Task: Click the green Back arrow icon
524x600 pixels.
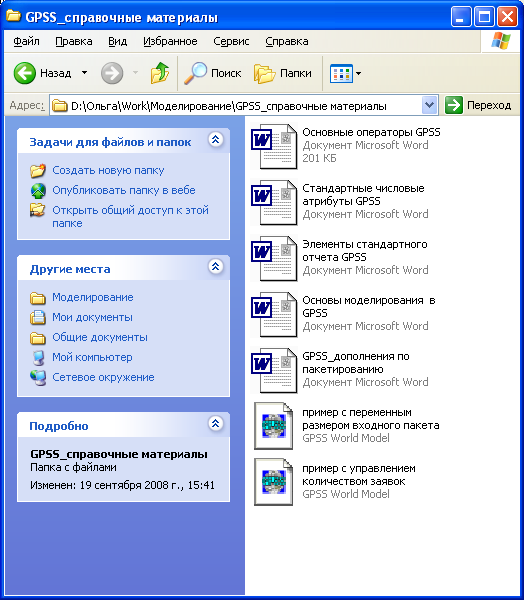Action: tap(24, 73)
